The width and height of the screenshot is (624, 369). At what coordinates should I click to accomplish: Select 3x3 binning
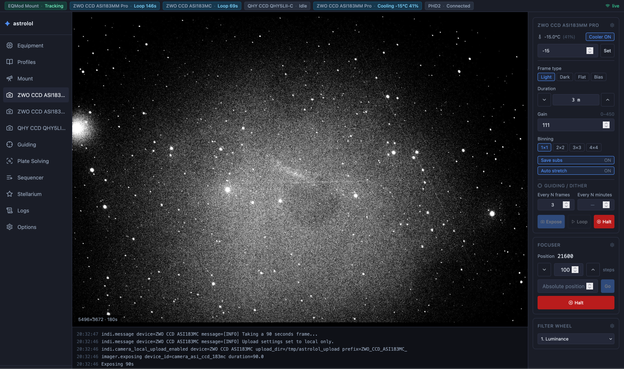coord(577,147)
